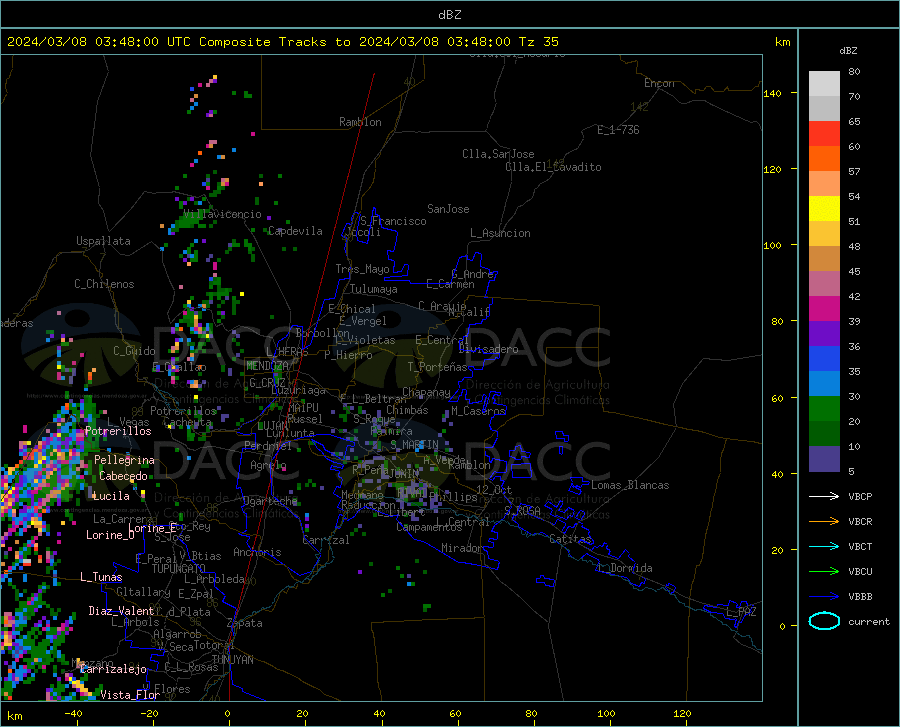This screenshot has width=900, height=727.
Task: Click the Lomas_Blancas place label
Action: click(x=630, y=485)
